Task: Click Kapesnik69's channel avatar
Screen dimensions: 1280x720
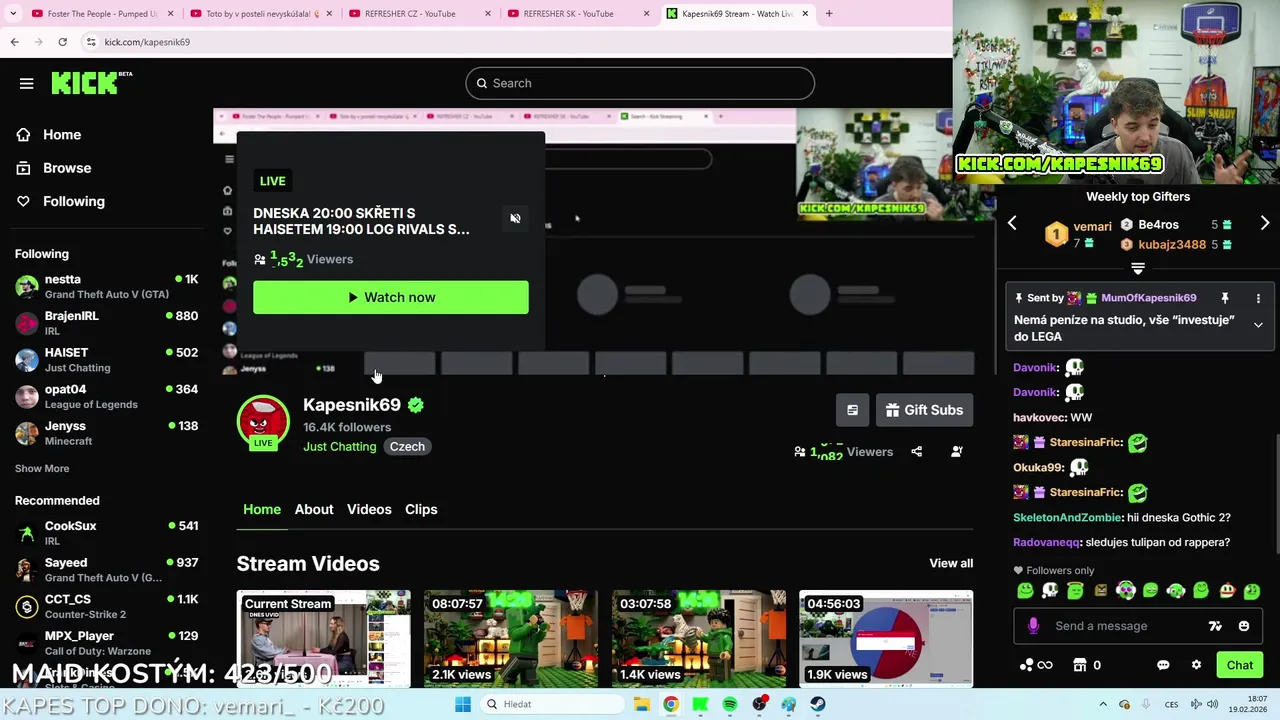Action: pyautogui.click(x=263, y=423)
